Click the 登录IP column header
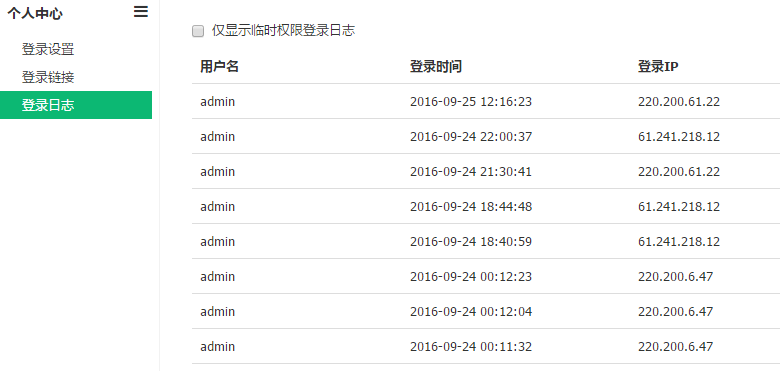The width and height of the screenshot is (780, 371). (x=658, y=66)
